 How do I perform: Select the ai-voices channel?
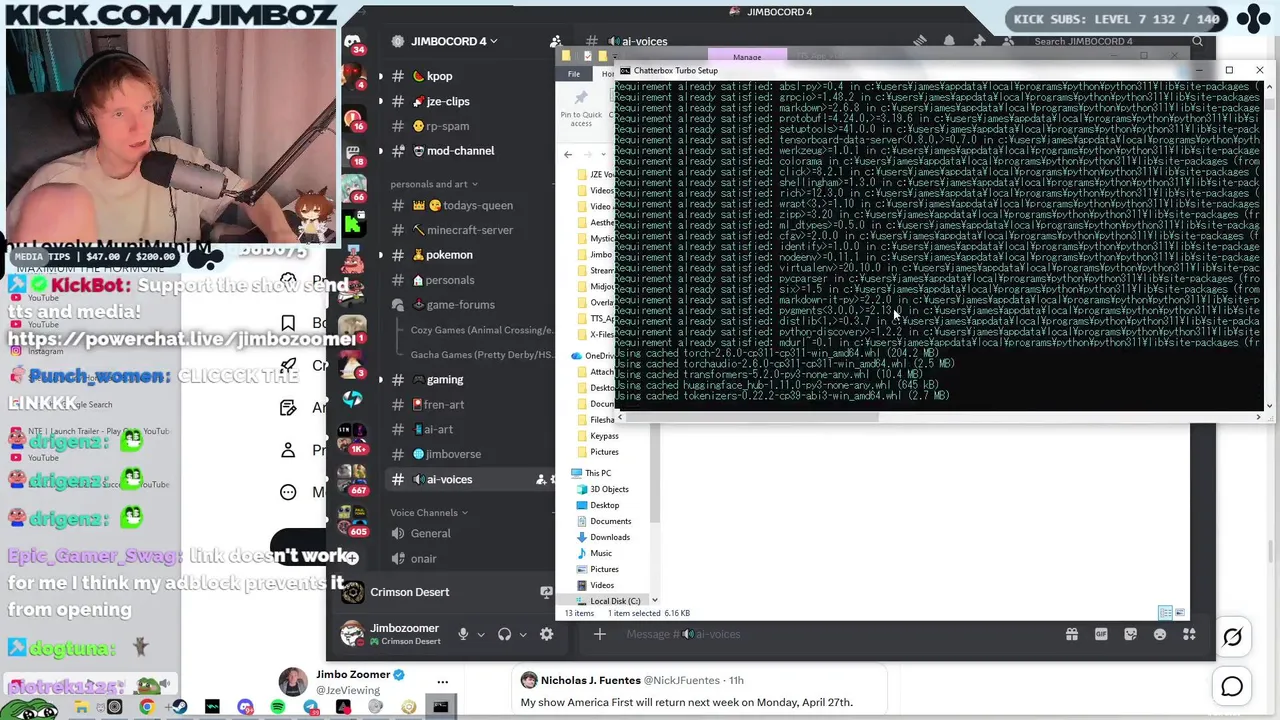(449, 479)
